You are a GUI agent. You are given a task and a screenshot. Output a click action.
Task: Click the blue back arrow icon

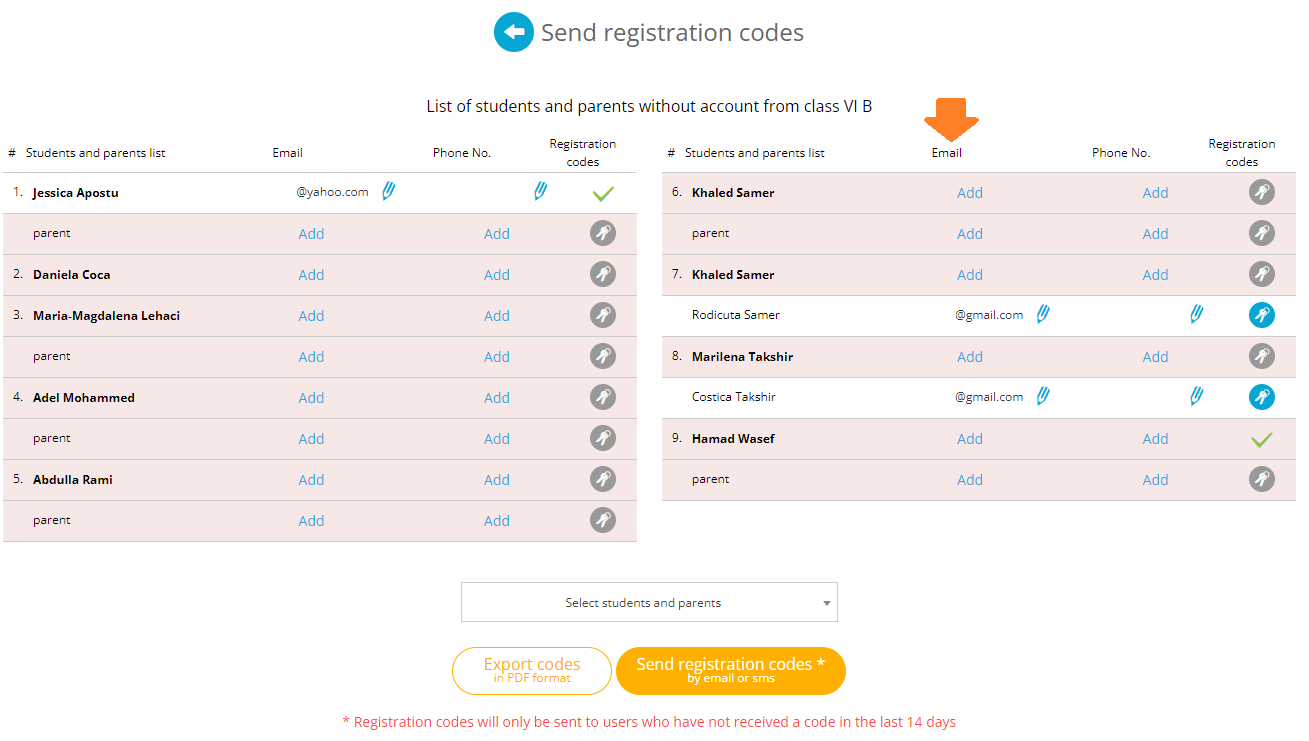[x=514, y=33]
